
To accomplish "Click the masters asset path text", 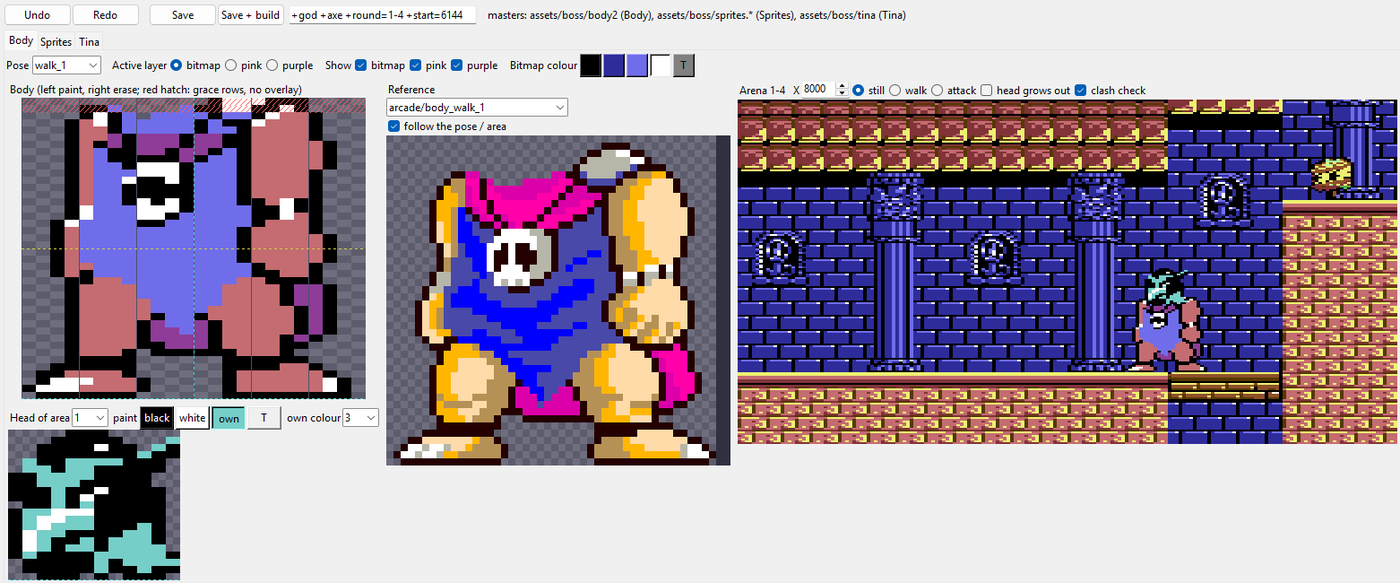I will (x=699, y=16).
